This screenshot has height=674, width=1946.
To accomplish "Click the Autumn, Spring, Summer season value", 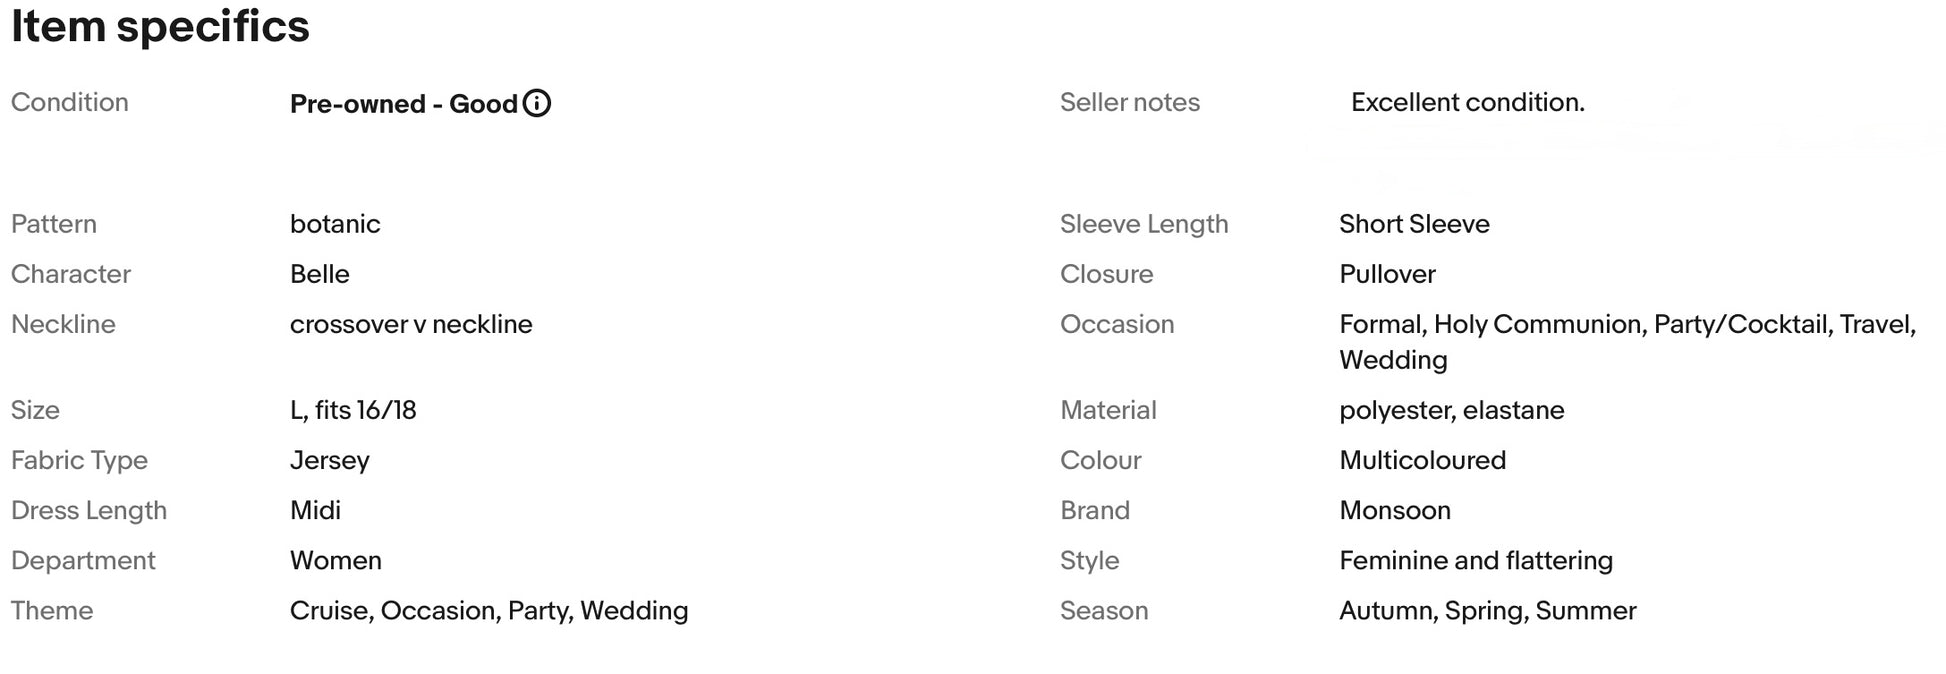I will (x=1487, y=610).
